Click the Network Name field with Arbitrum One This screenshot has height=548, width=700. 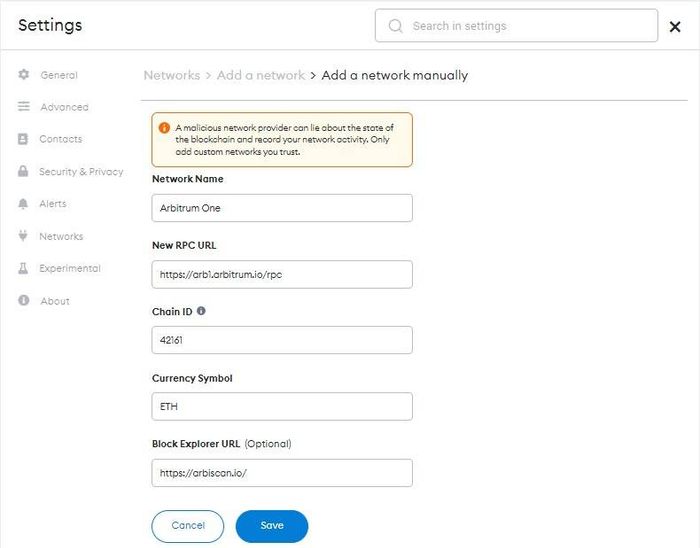tap(282, 208)
